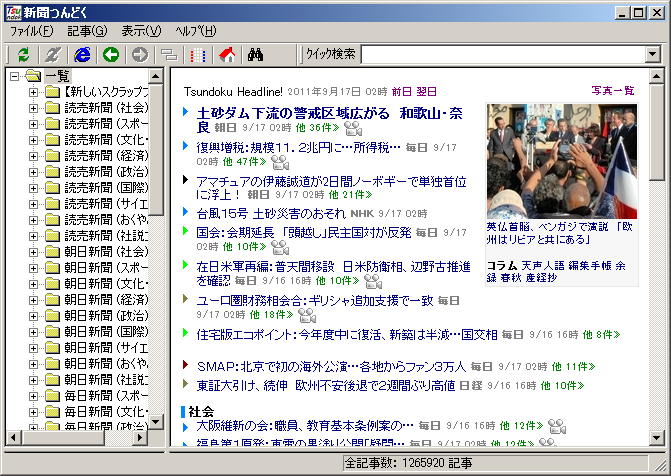Expand 読売新聞 (政治) tree node
671x476 pixels.
click(33, 172)
